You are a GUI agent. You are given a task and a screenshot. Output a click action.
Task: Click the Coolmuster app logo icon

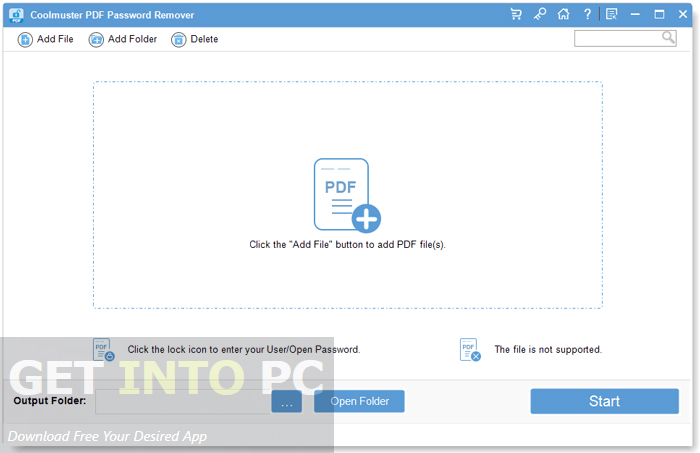coord(16,15)
